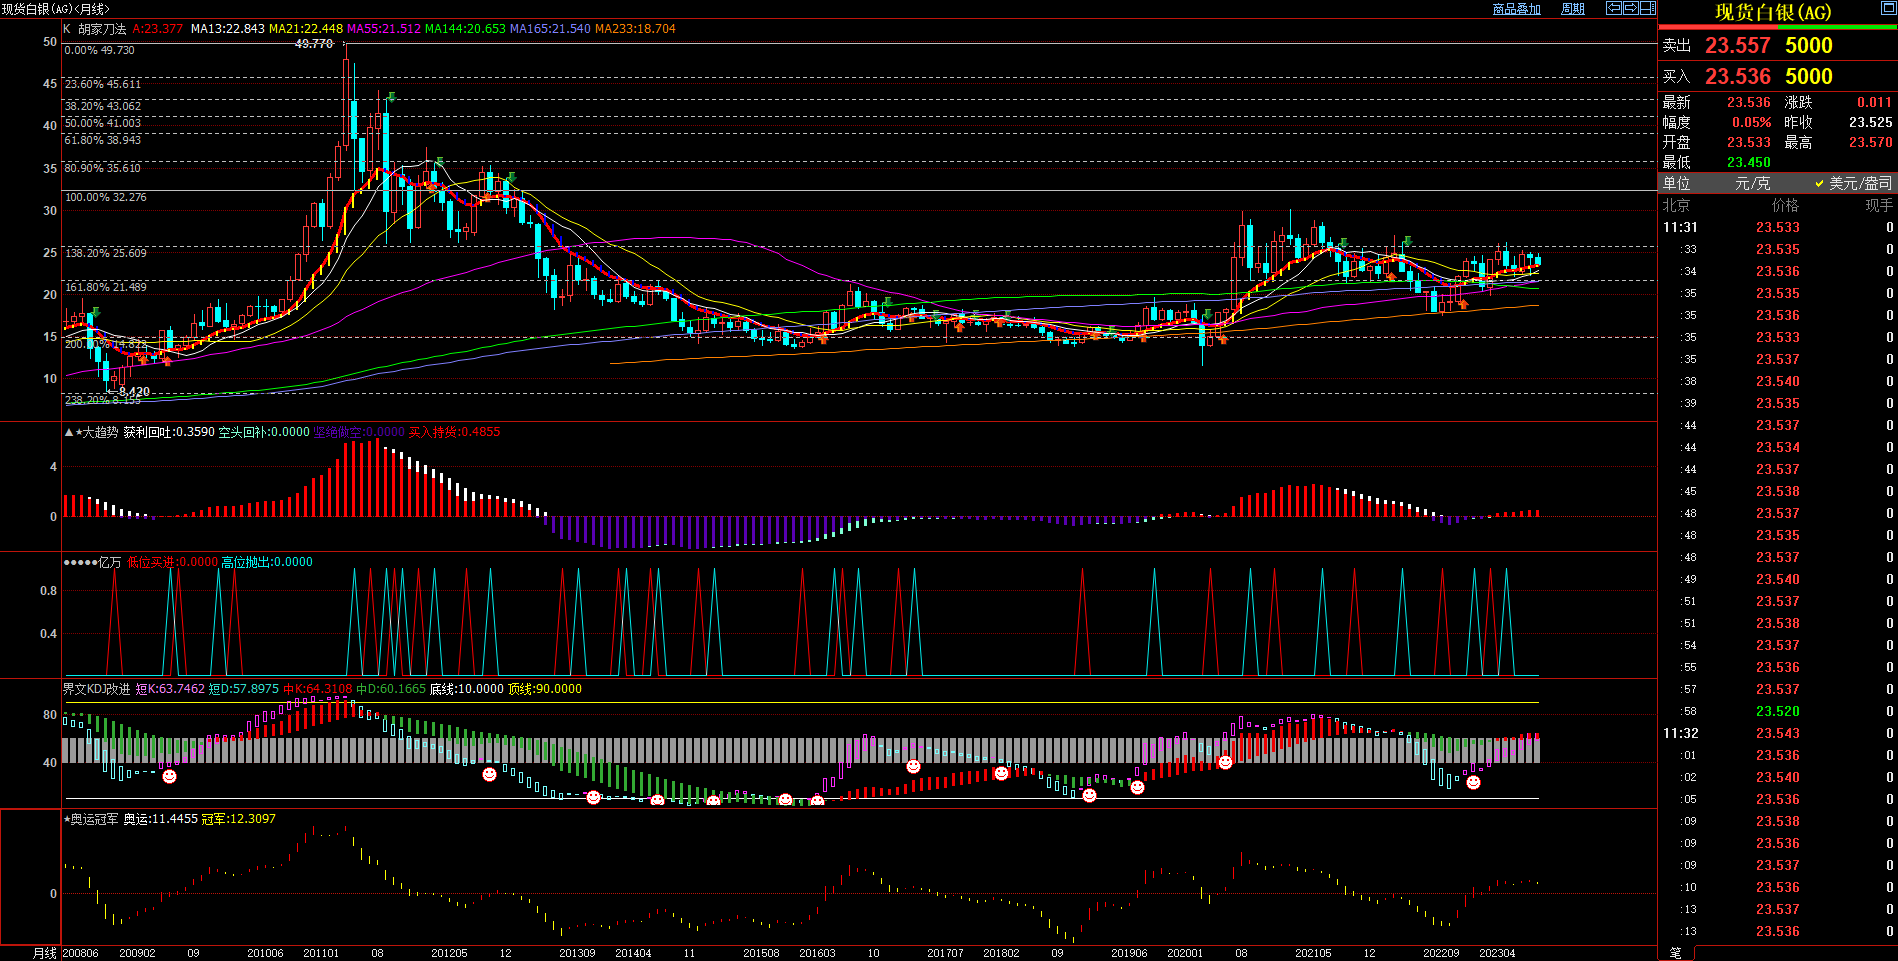Collapse the 大趋势 indicator triangle
This screenshot has width=1898, height=961.
(x=68, y=432)
